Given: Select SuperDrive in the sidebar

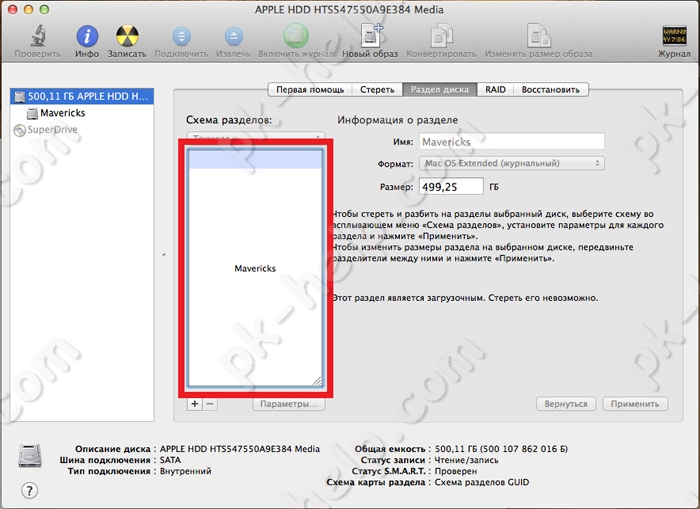Looking at the screenshot, I should pos(82,130).
